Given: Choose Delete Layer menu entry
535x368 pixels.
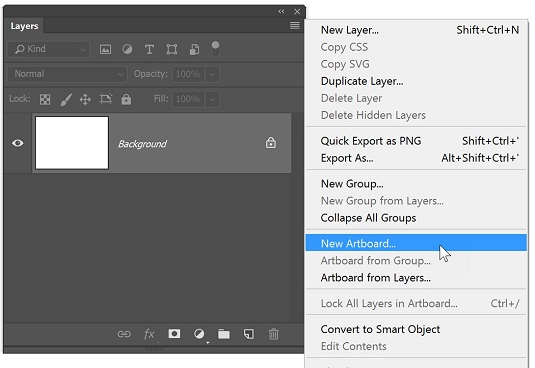Looking at the screenshot, I should tap(416, 98).
